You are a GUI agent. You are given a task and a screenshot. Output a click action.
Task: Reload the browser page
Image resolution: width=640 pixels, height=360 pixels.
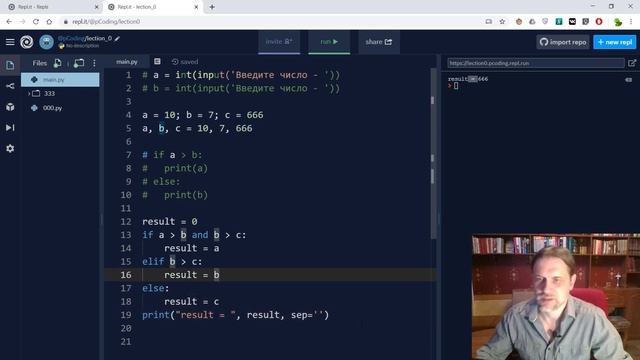[x=36, y=22]
